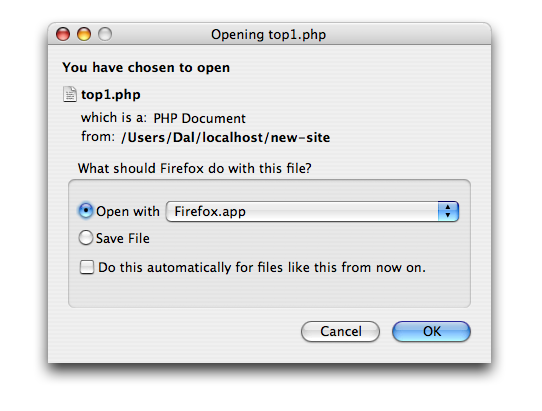Click the grayed-out zoom window button
This screenshot has width=542, height=411.
pos(105,34)
